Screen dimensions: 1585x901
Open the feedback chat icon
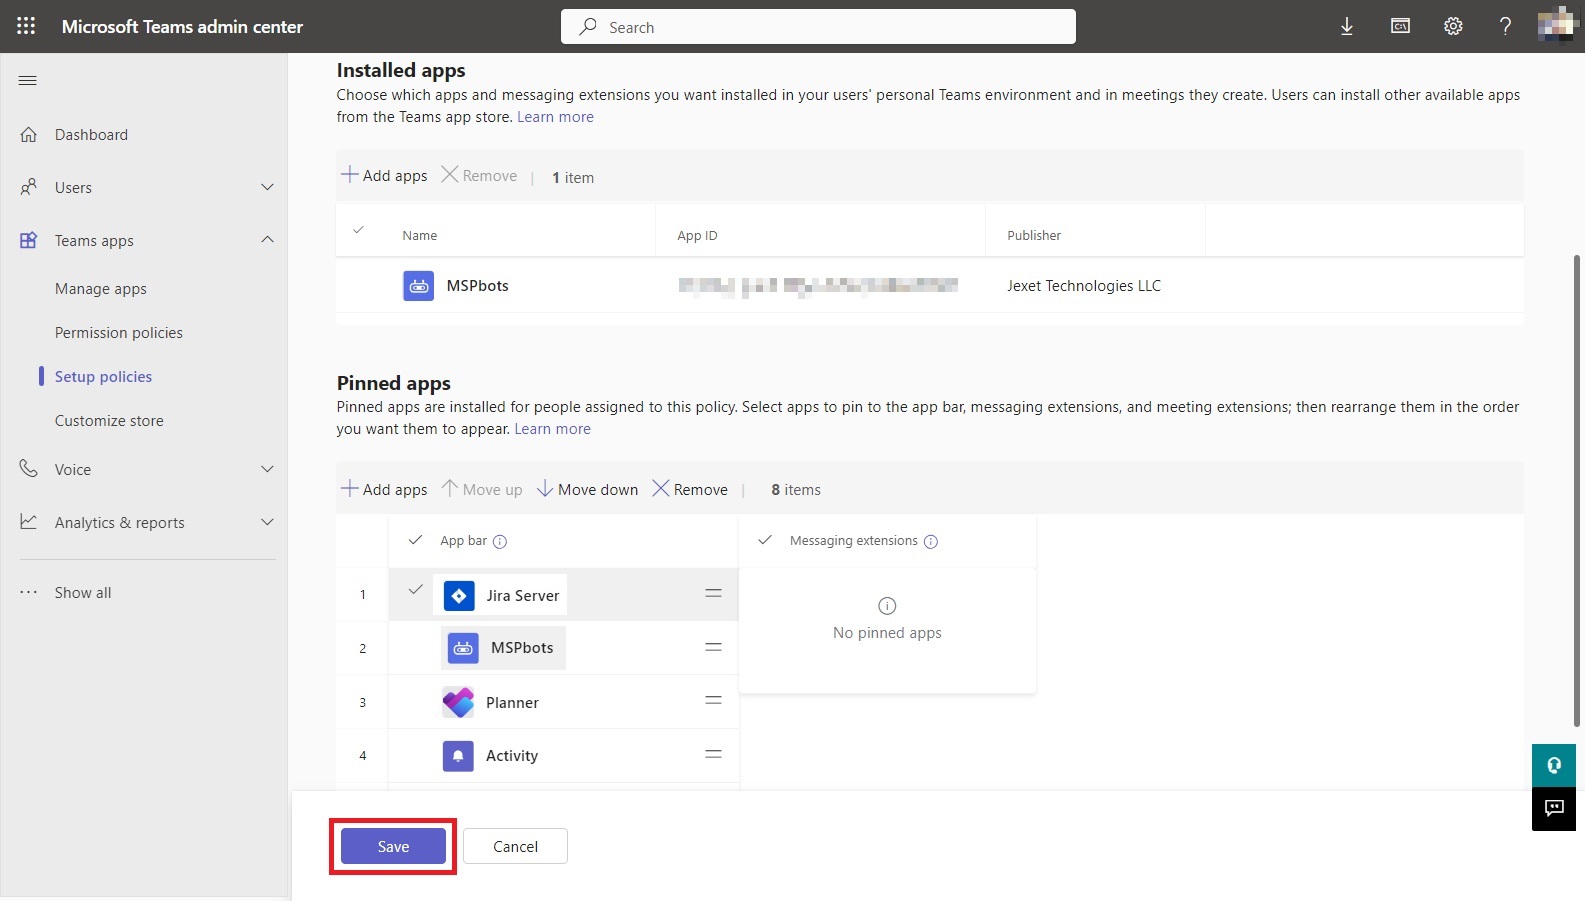tap(1554, 808)
